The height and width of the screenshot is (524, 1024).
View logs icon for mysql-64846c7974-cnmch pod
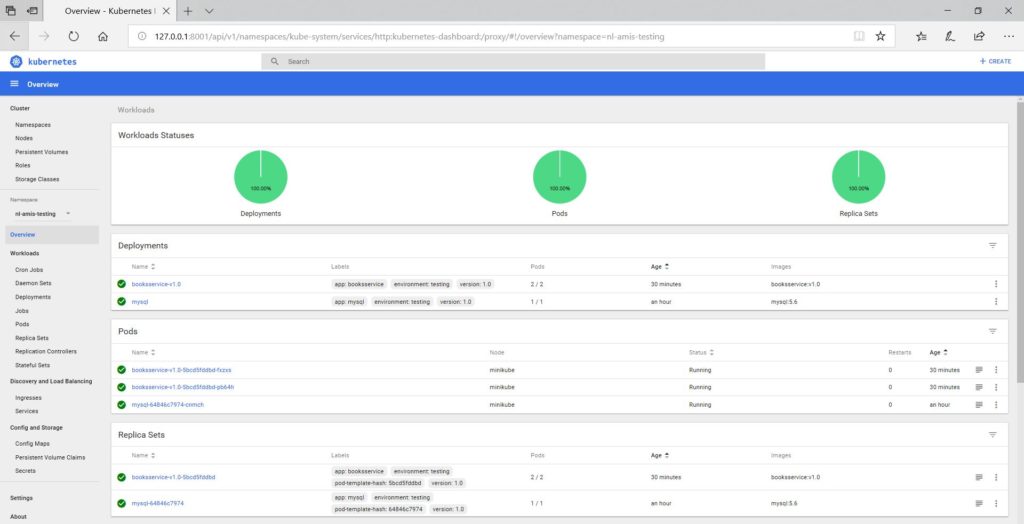[x=979, y=404]
